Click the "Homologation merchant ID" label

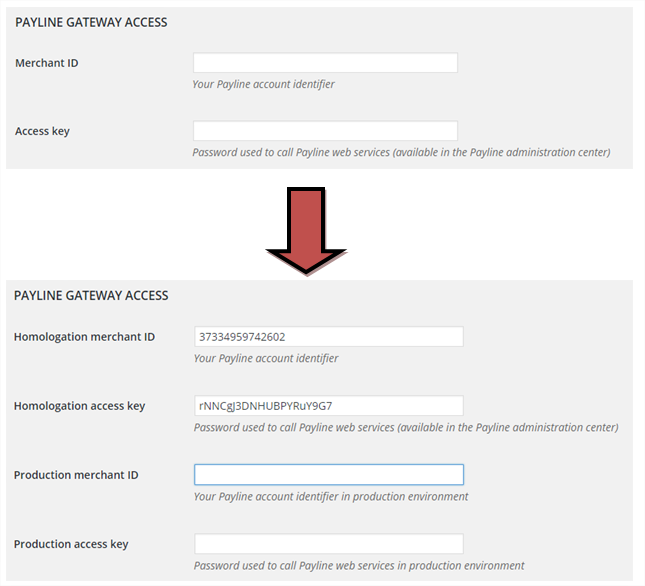click(84, 337)
